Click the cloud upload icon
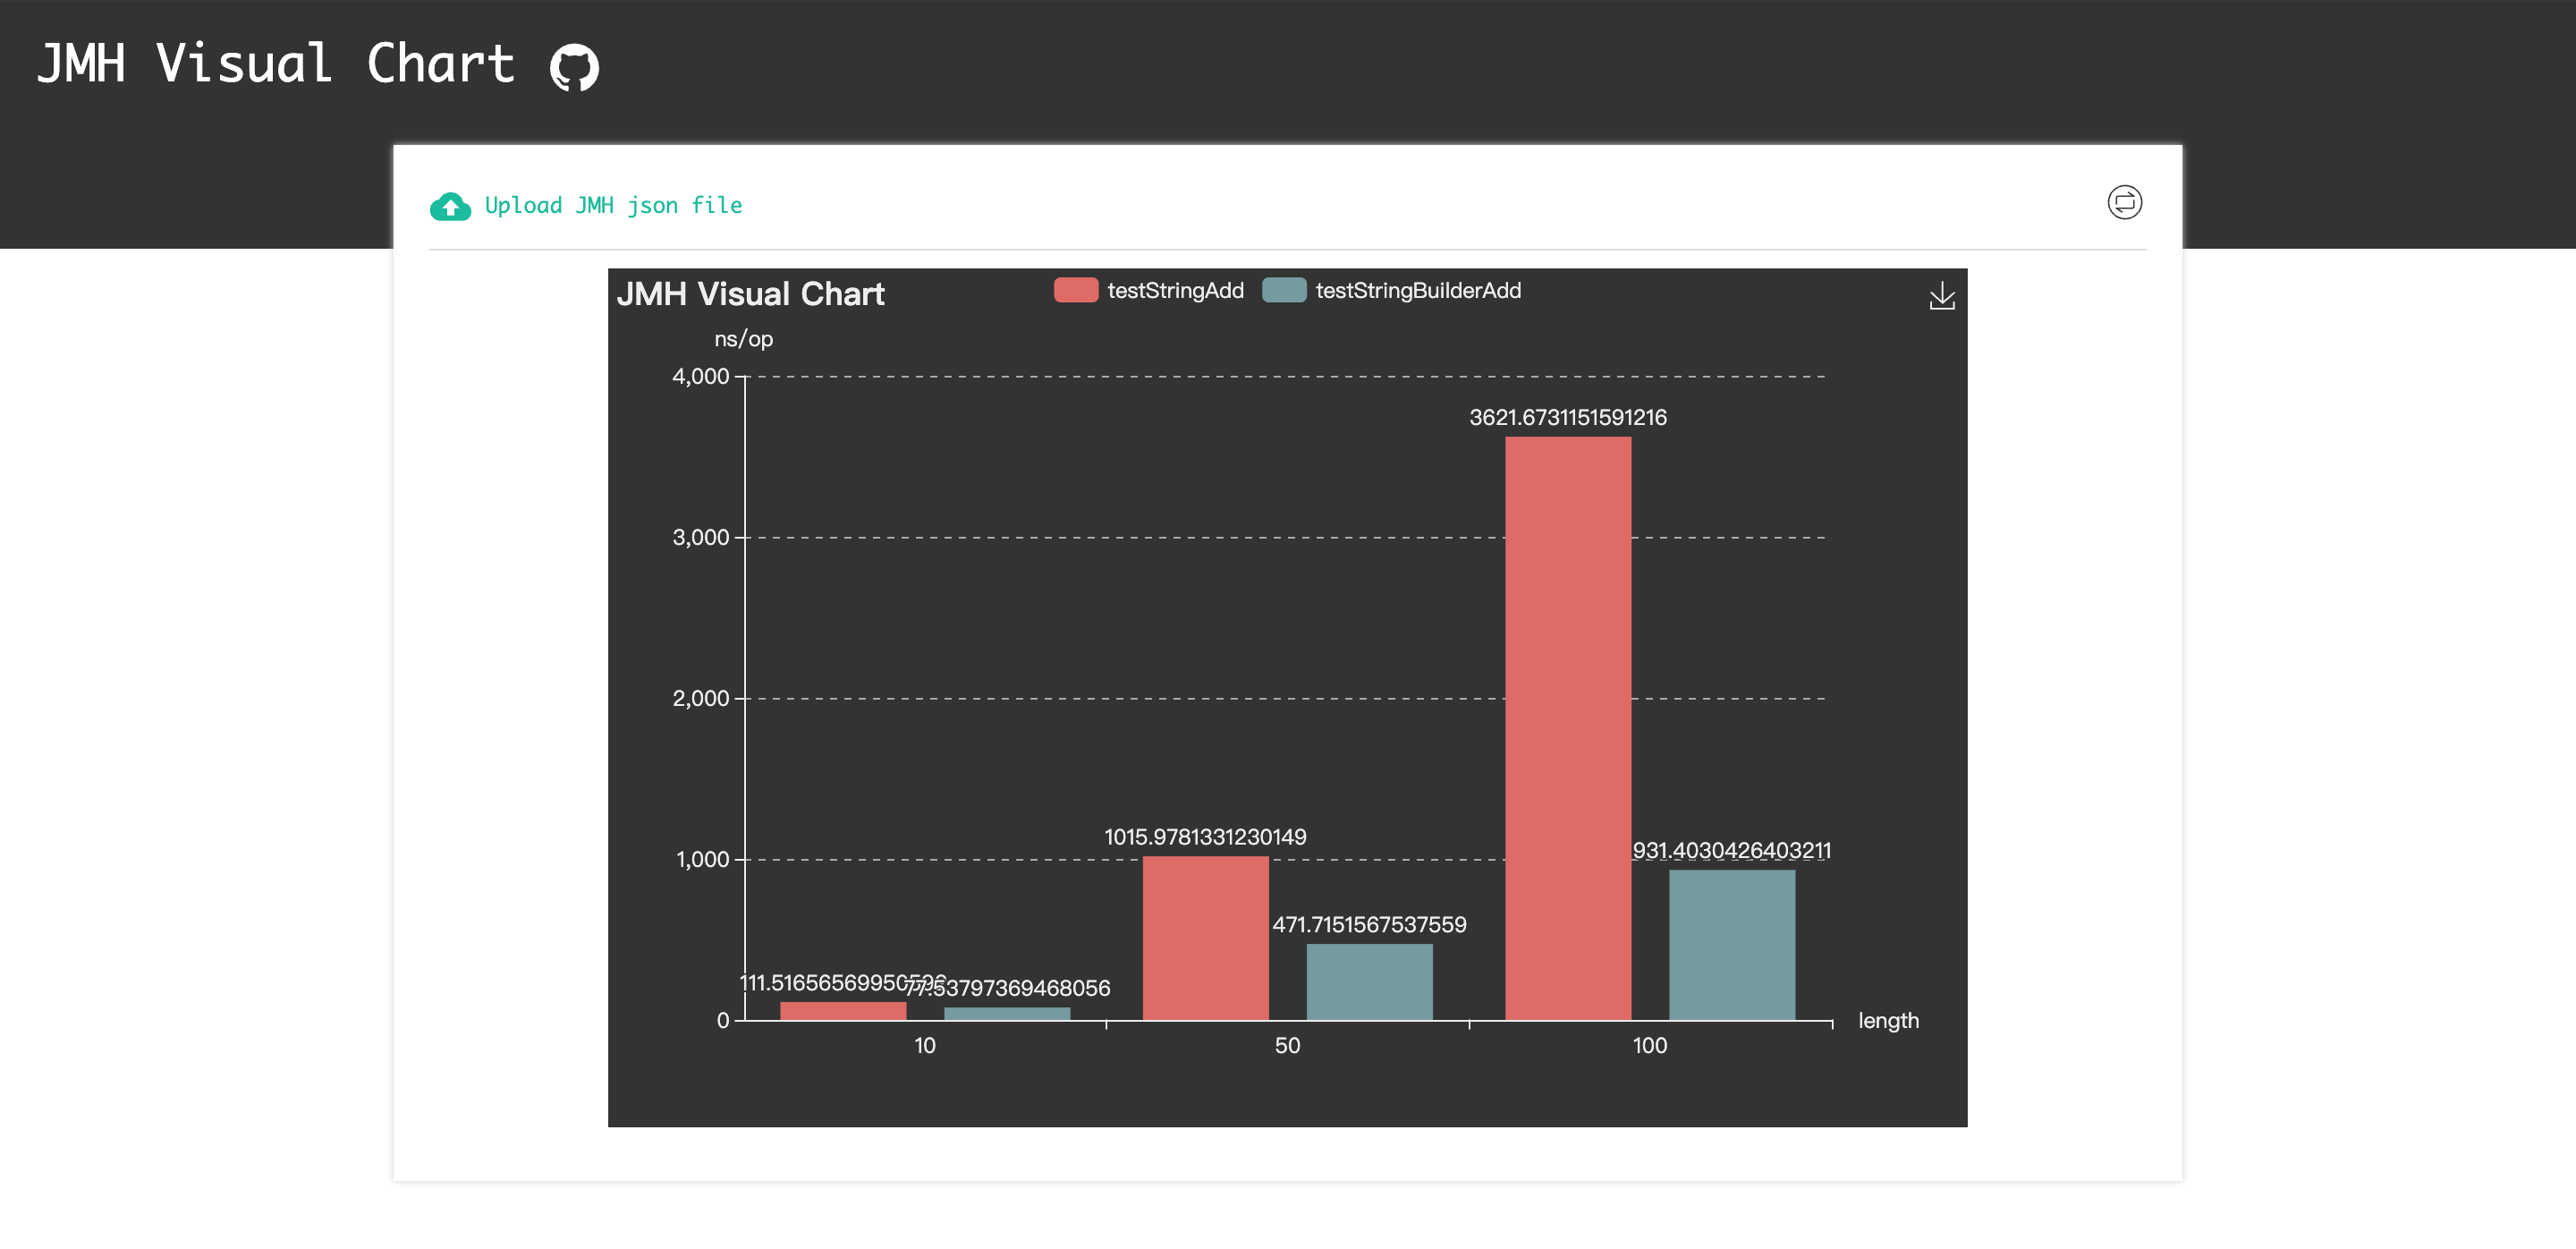Viewport: 2576px width, 1249px height. coord(450,206)
